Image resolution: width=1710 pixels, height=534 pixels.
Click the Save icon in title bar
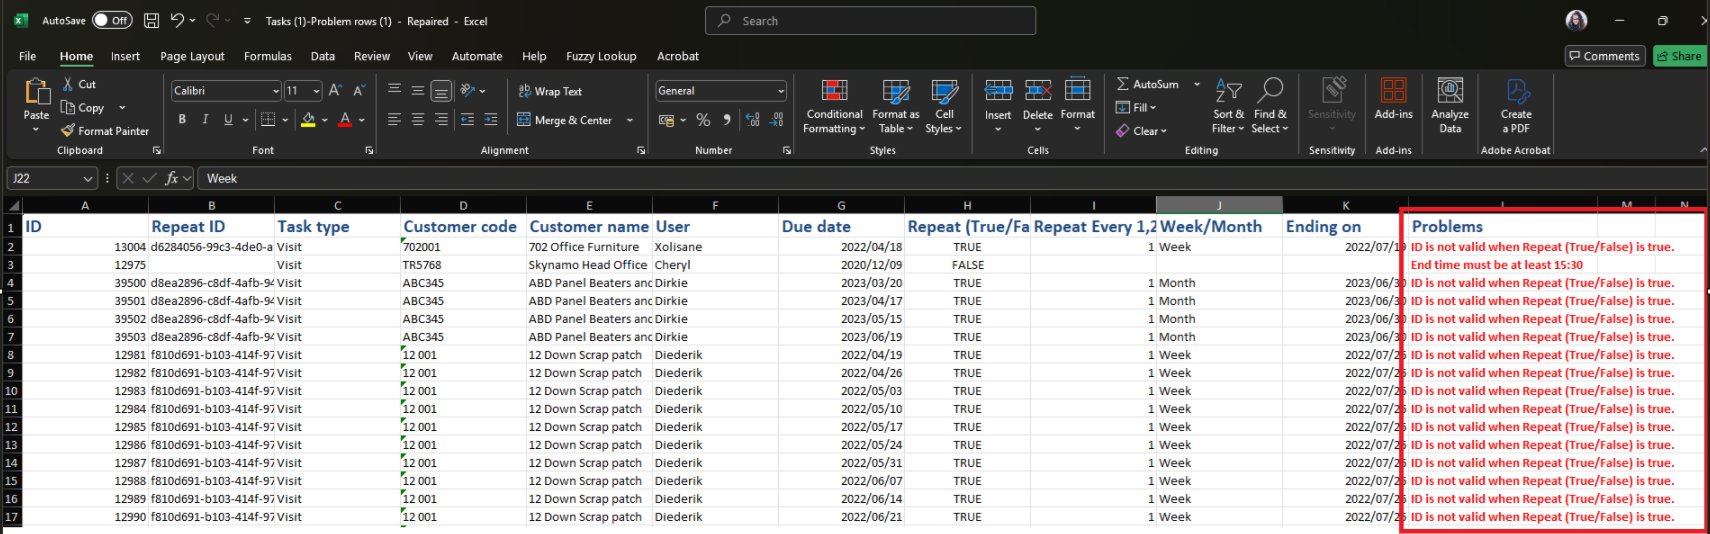click(x=151, y=20)
